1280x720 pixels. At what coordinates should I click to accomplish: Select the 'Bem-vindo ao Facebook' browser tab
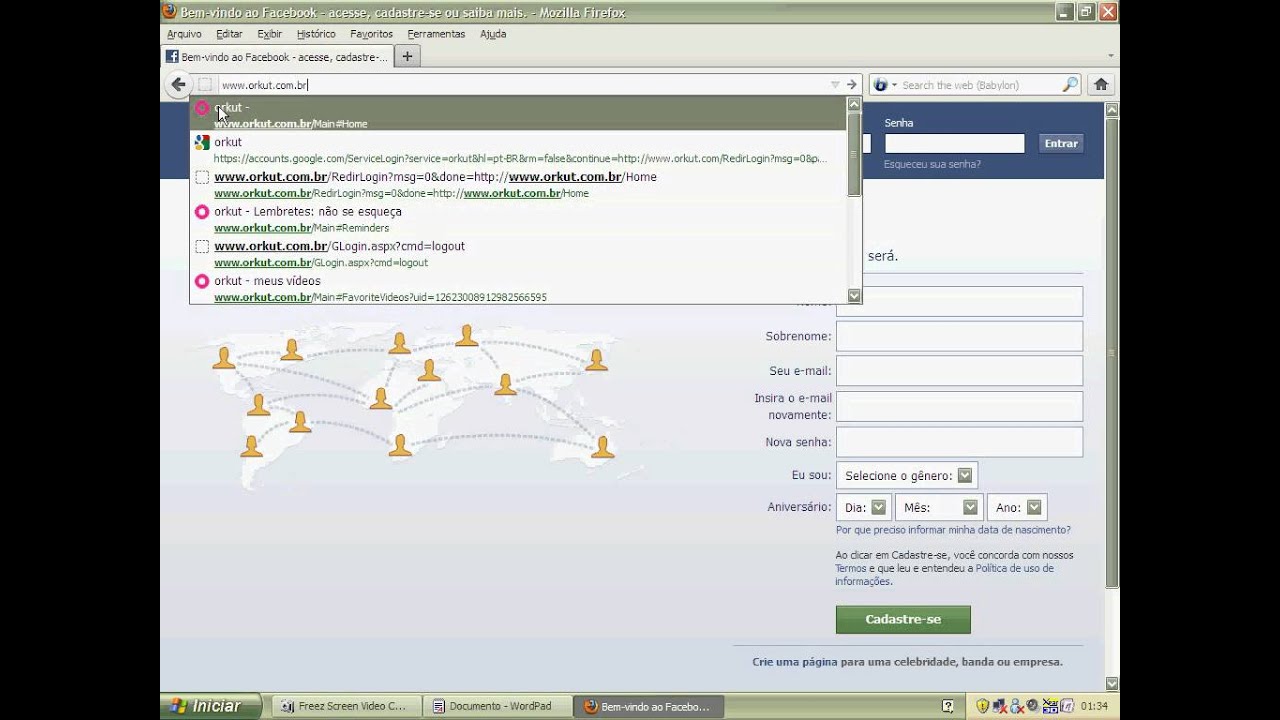pyautogui.click(x=276, y=57)
